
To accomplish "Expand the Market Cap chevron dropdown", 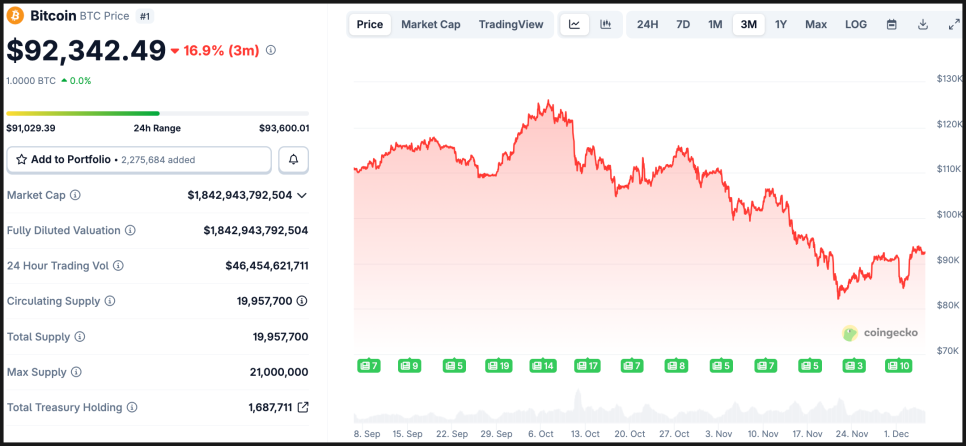I will coord(302,195).
